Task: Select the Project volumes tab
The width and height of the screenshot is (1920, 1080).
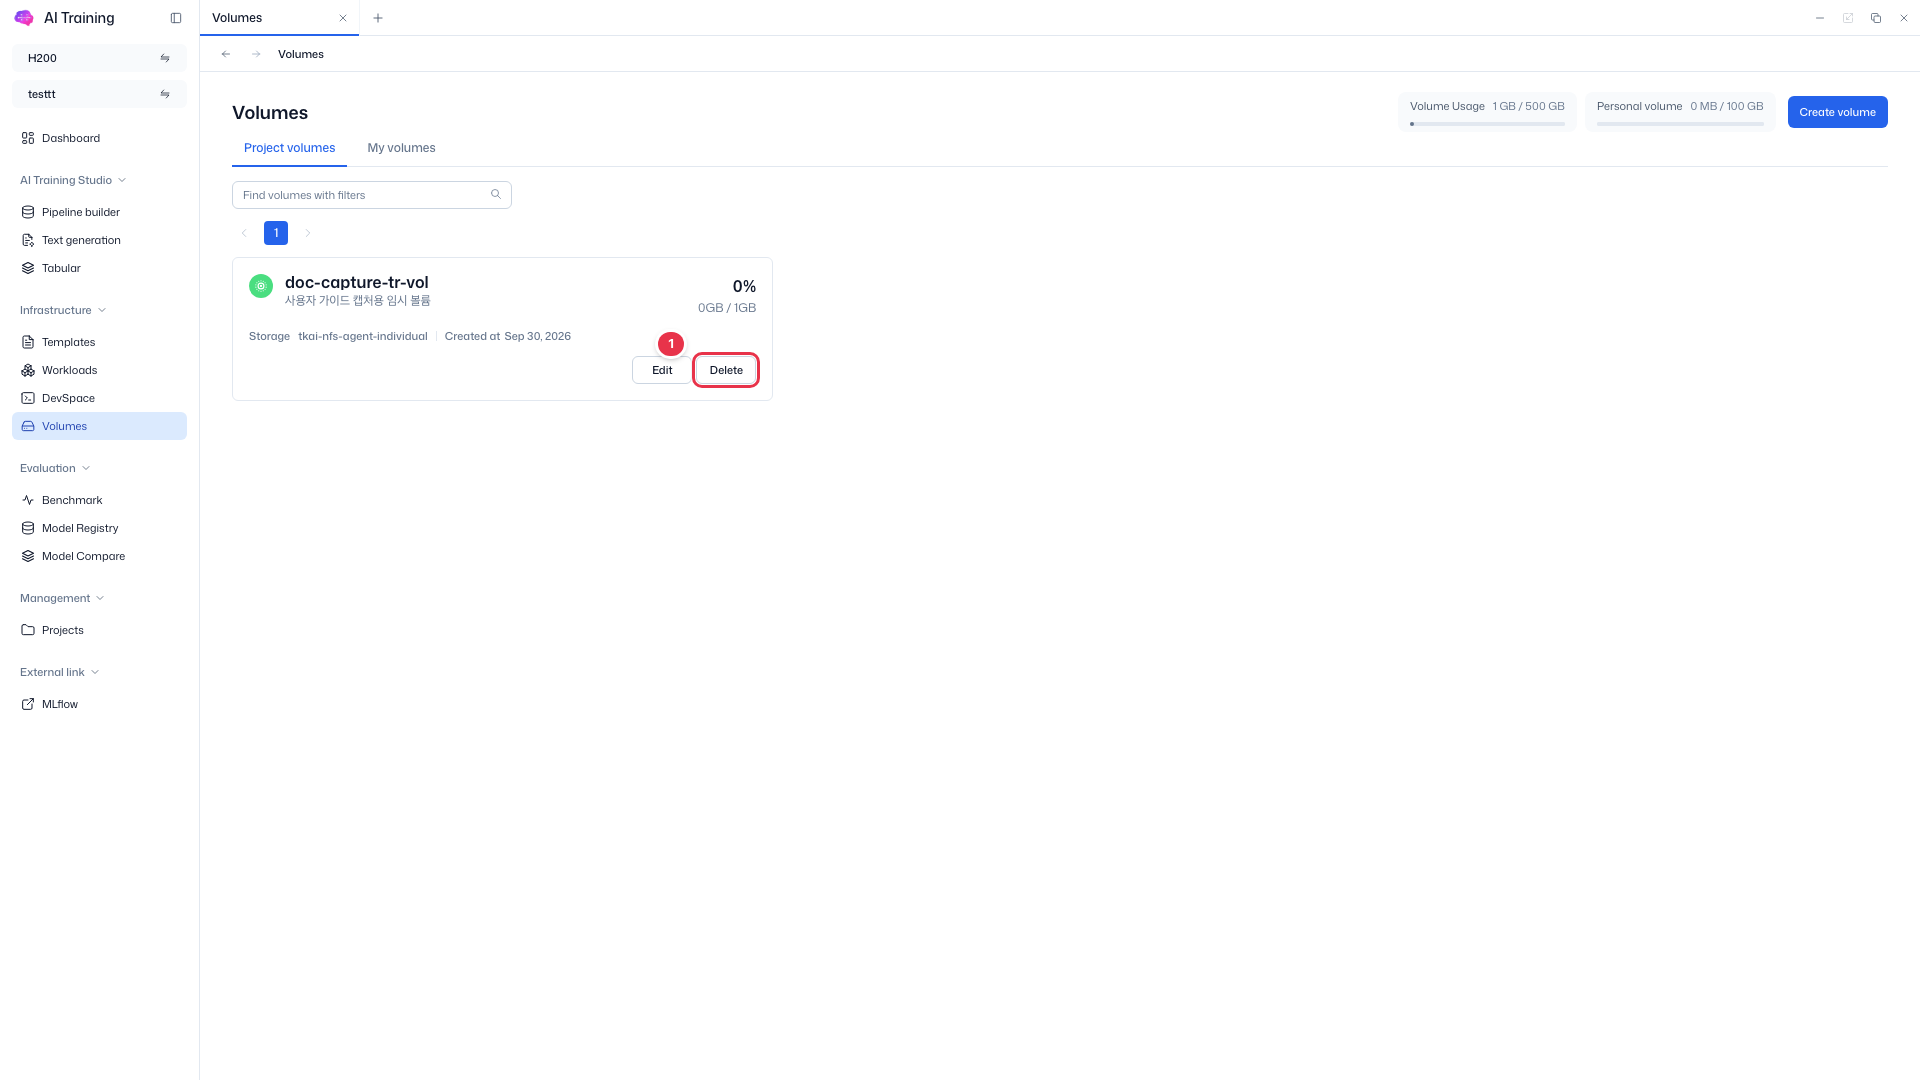Action: pyautogui.click(x=290, y=148)
